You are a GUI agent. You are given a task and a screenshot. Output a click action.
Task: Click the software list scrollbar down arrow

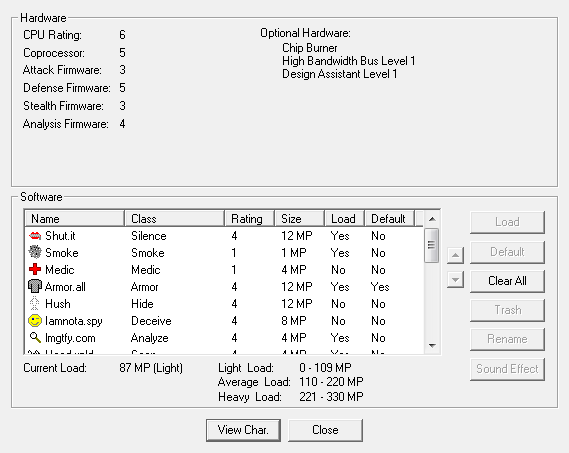coord(432,345)
